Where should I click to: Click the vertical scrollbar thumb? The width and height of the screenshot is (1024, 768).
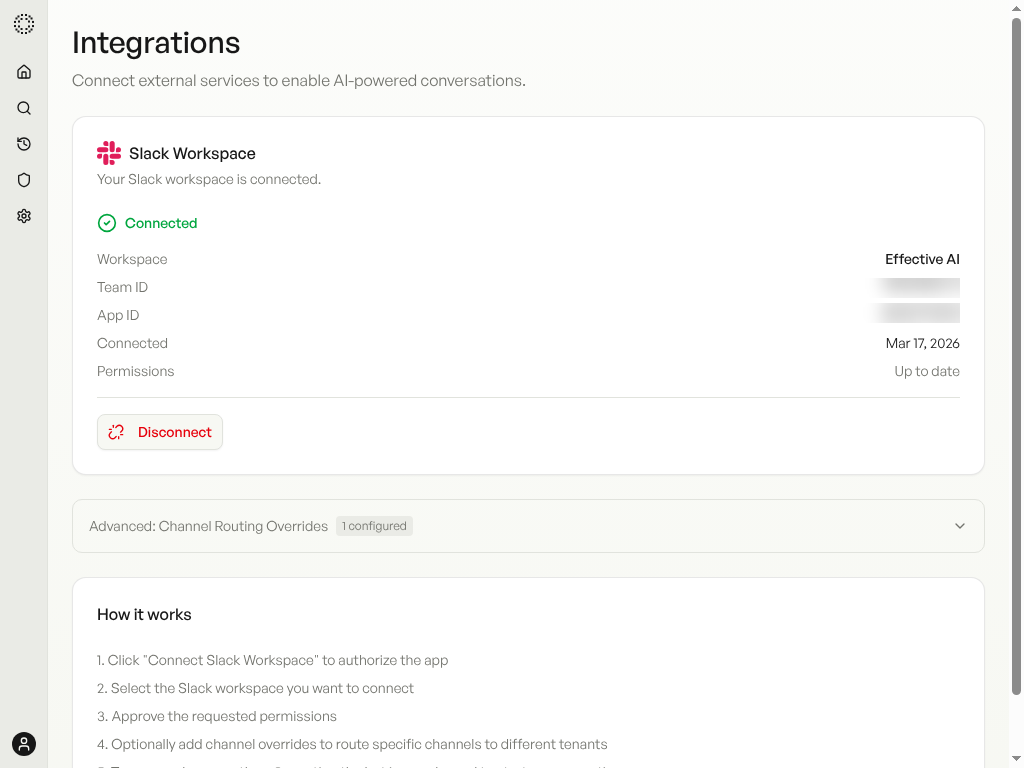pyautogui.click(x=1016, y=356)
